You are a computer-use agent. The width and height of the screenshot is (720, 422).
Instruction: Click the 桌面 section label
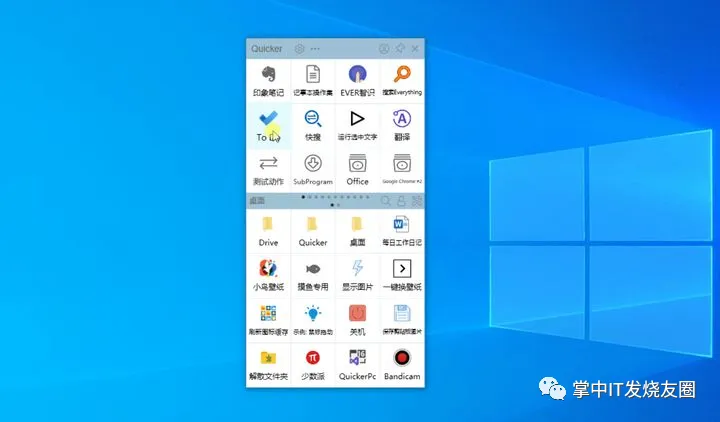pos(257,201)
